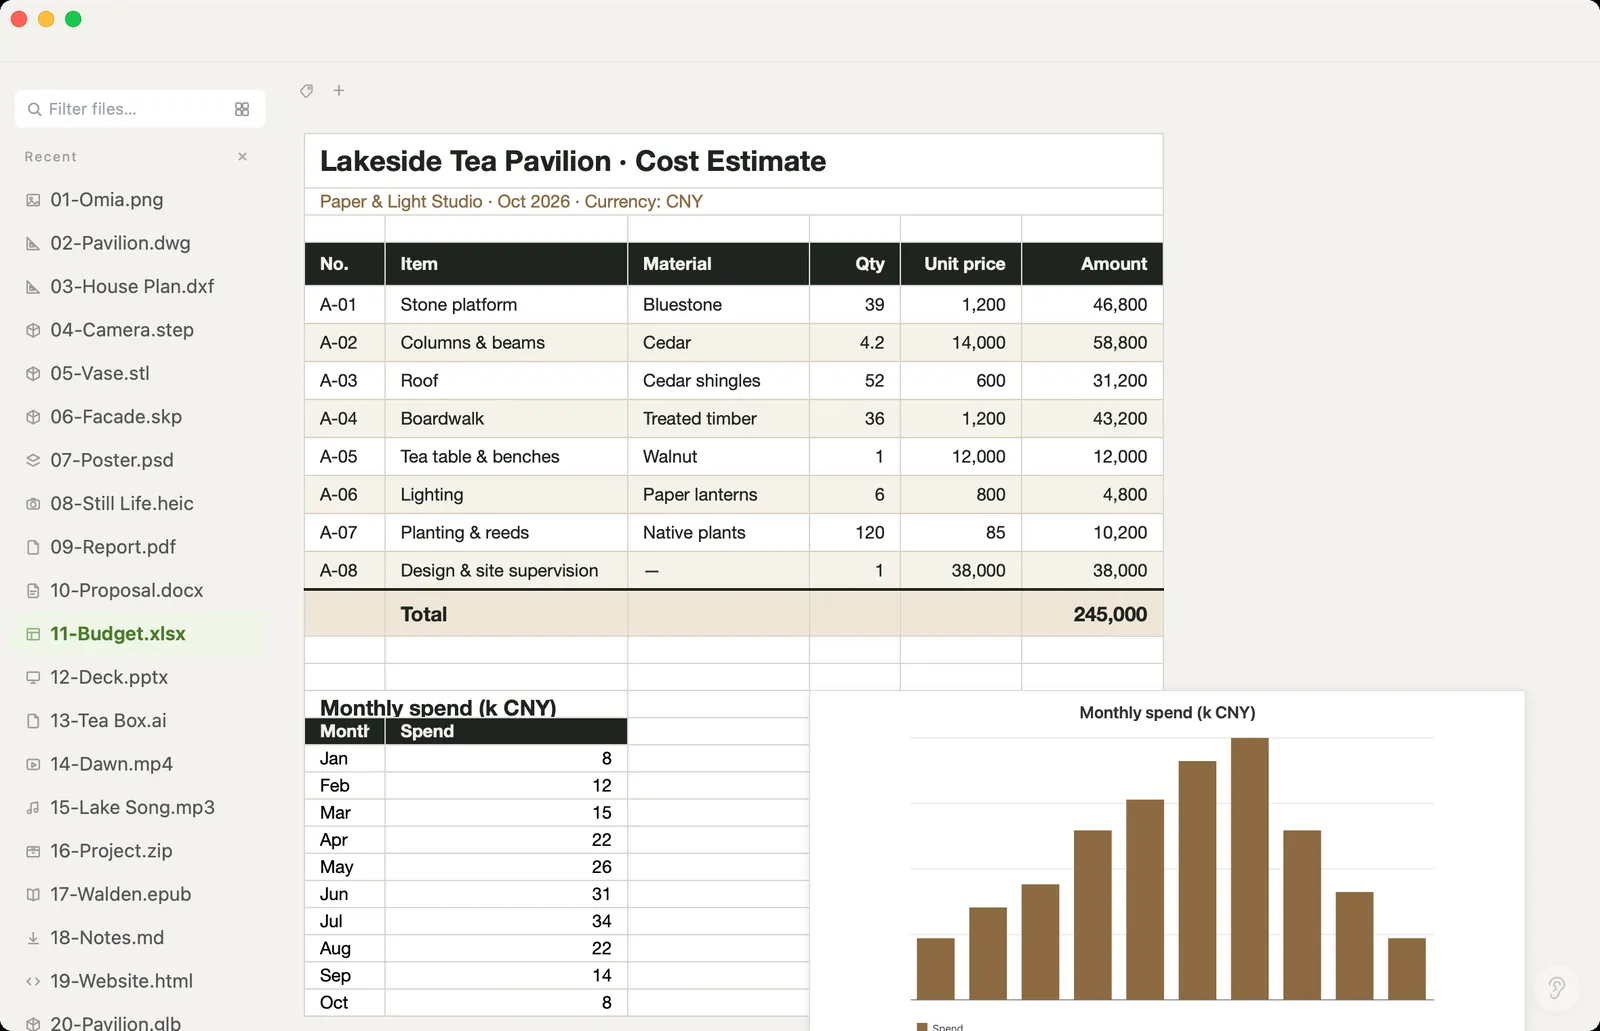Open 10-Proposal.docx document
Viewport: 1600px width, 1031px height.
(140, 591)
